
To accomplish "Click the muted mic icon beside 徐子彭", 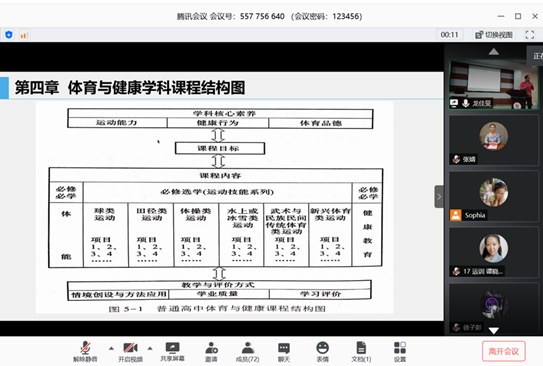I will point(456,327).
